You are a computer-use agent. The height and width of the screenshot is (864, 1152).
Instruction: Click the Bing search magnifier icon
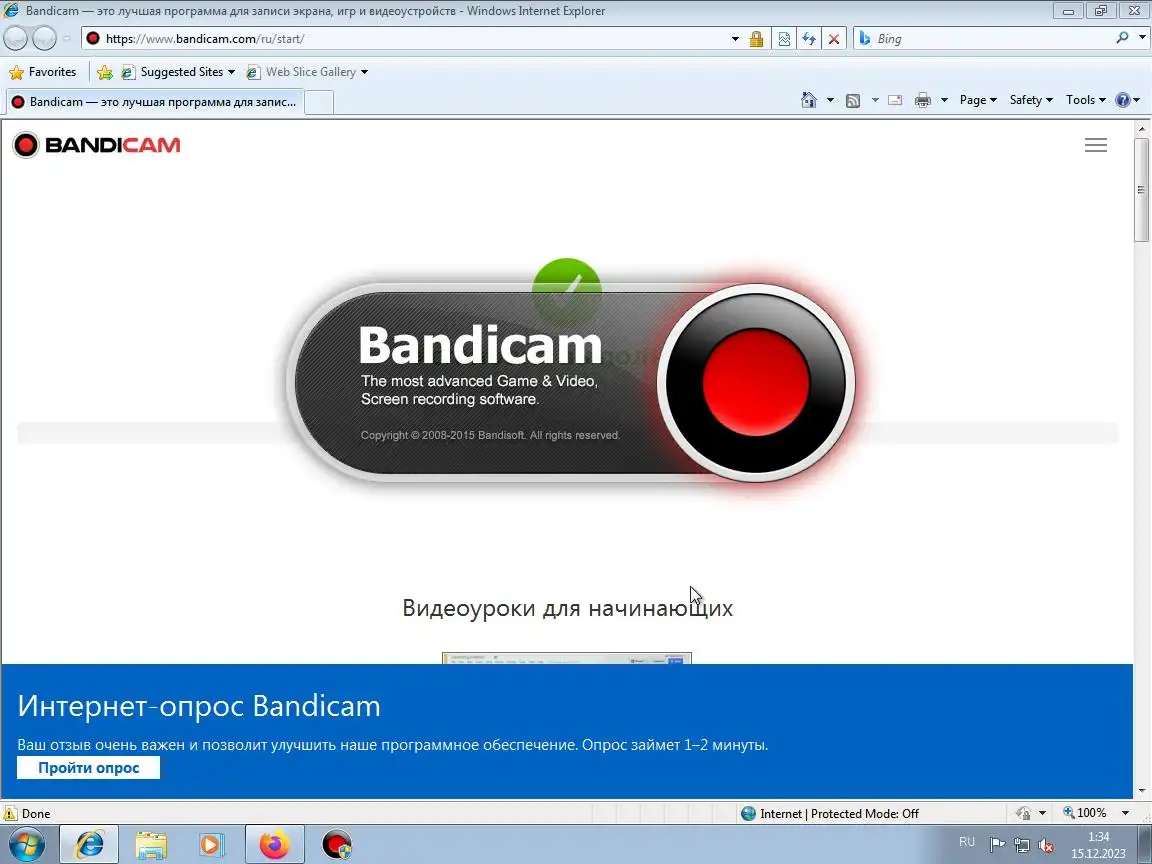pos(1122,37)
